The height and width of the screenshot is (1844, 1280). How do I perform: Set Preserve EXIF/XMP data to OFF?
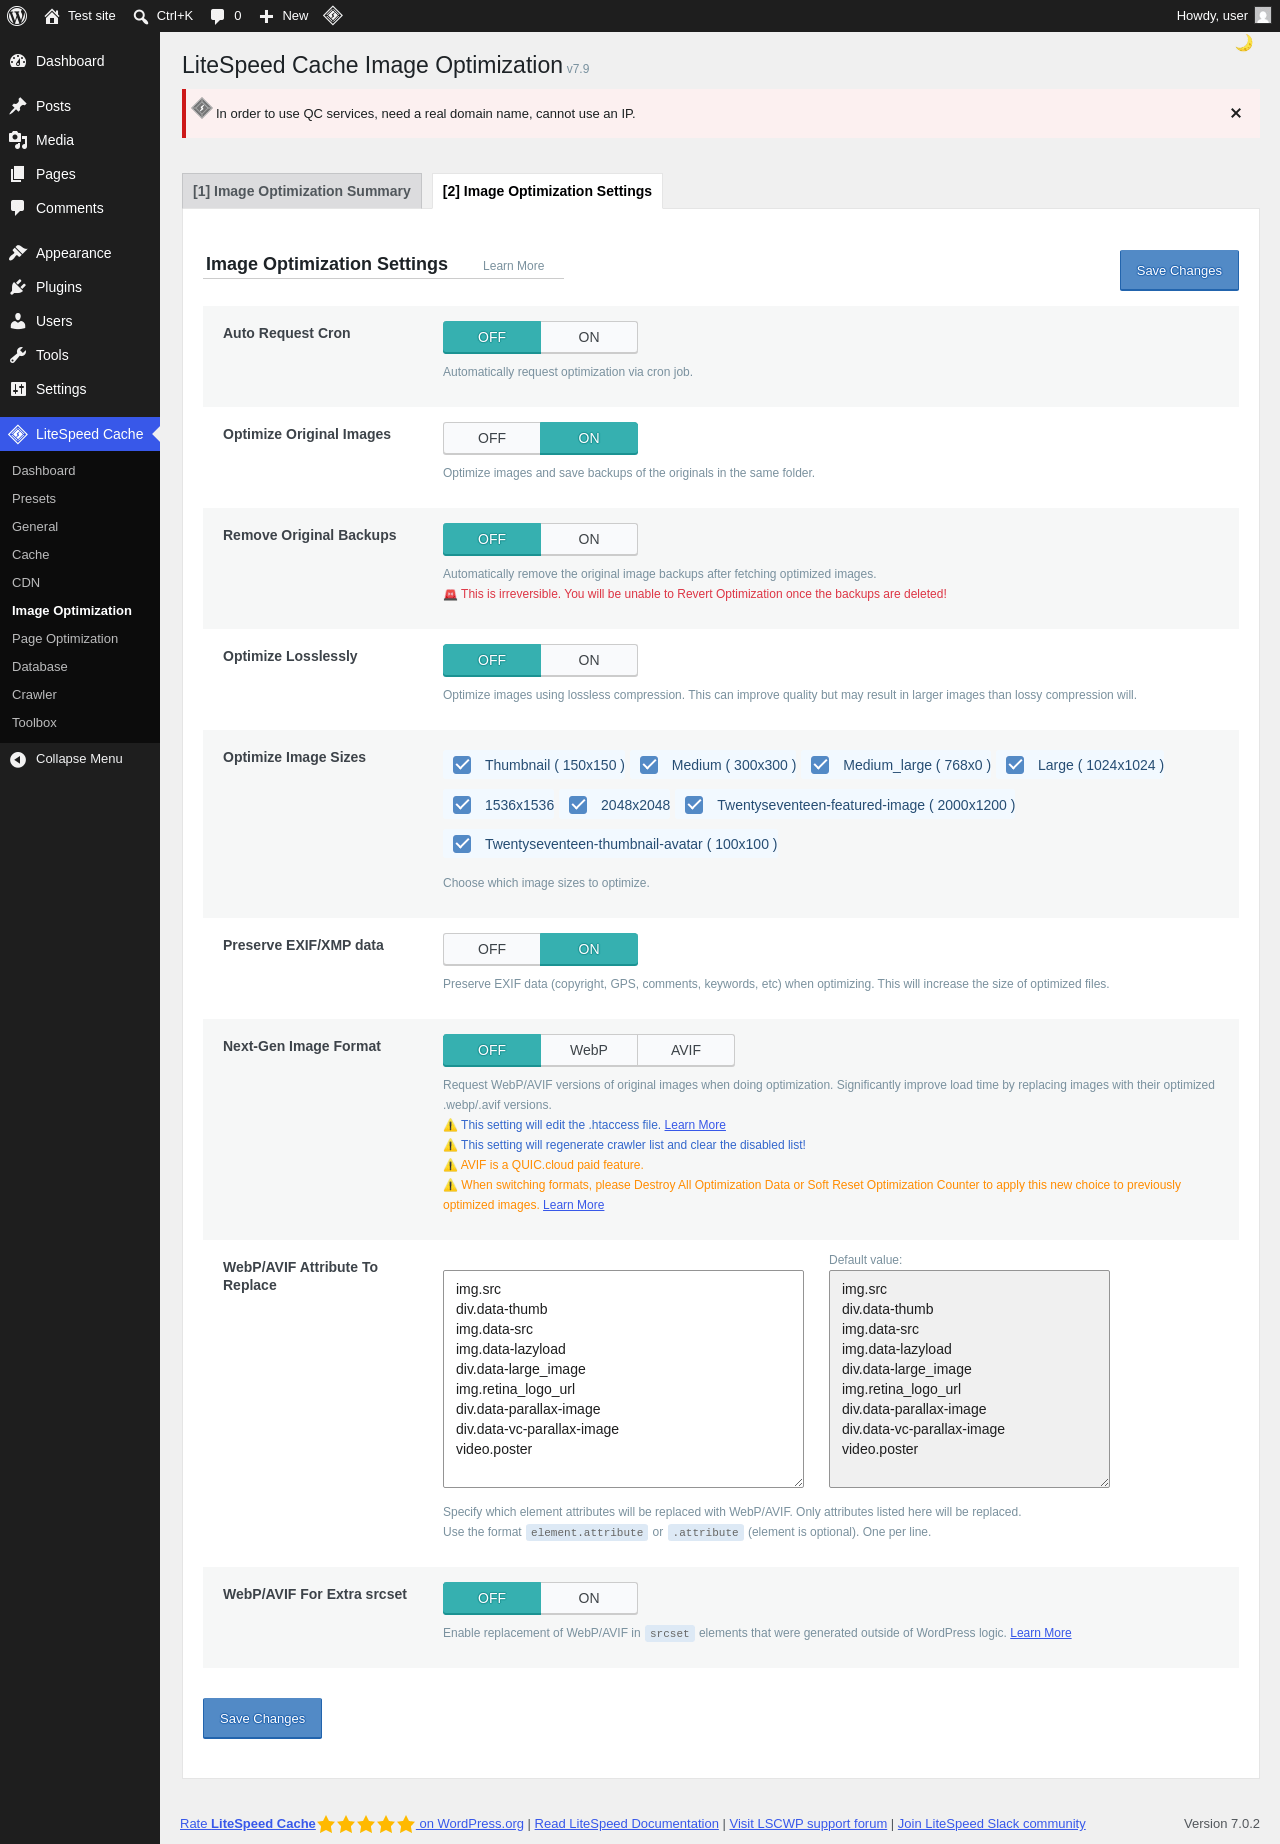(492, 949)
